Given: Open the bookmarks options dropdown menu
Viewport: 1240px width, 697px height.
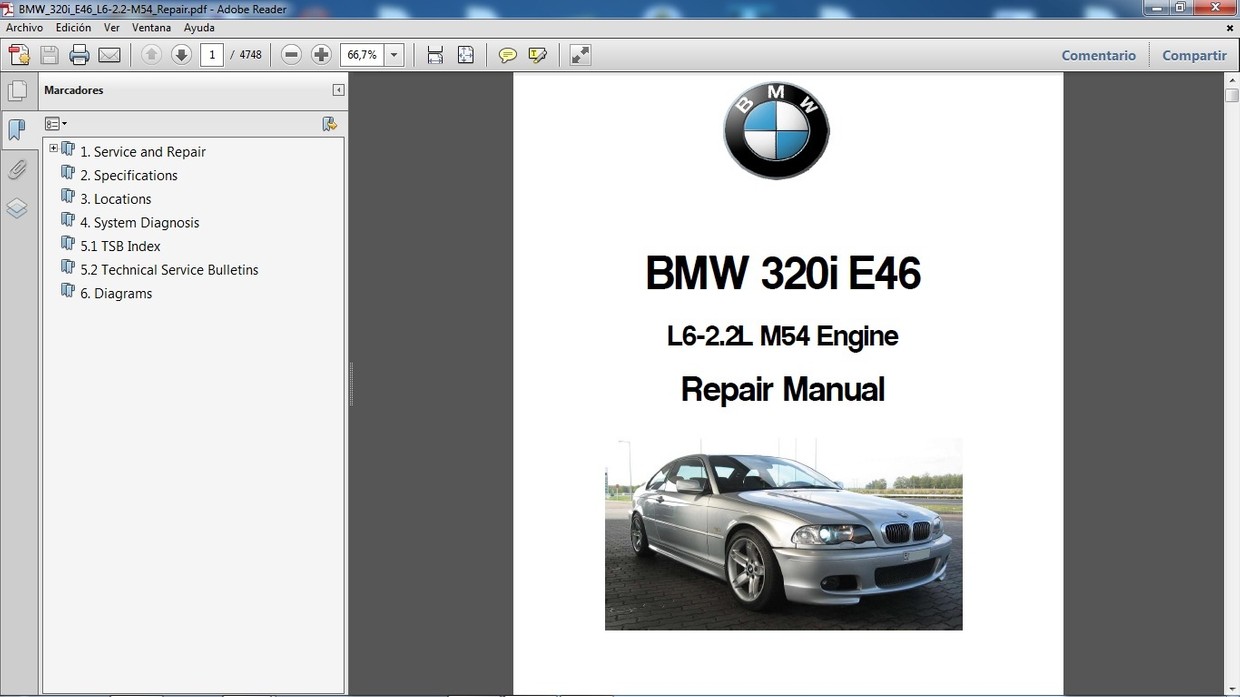Looking at the screenshot, I should click(56, 124).
